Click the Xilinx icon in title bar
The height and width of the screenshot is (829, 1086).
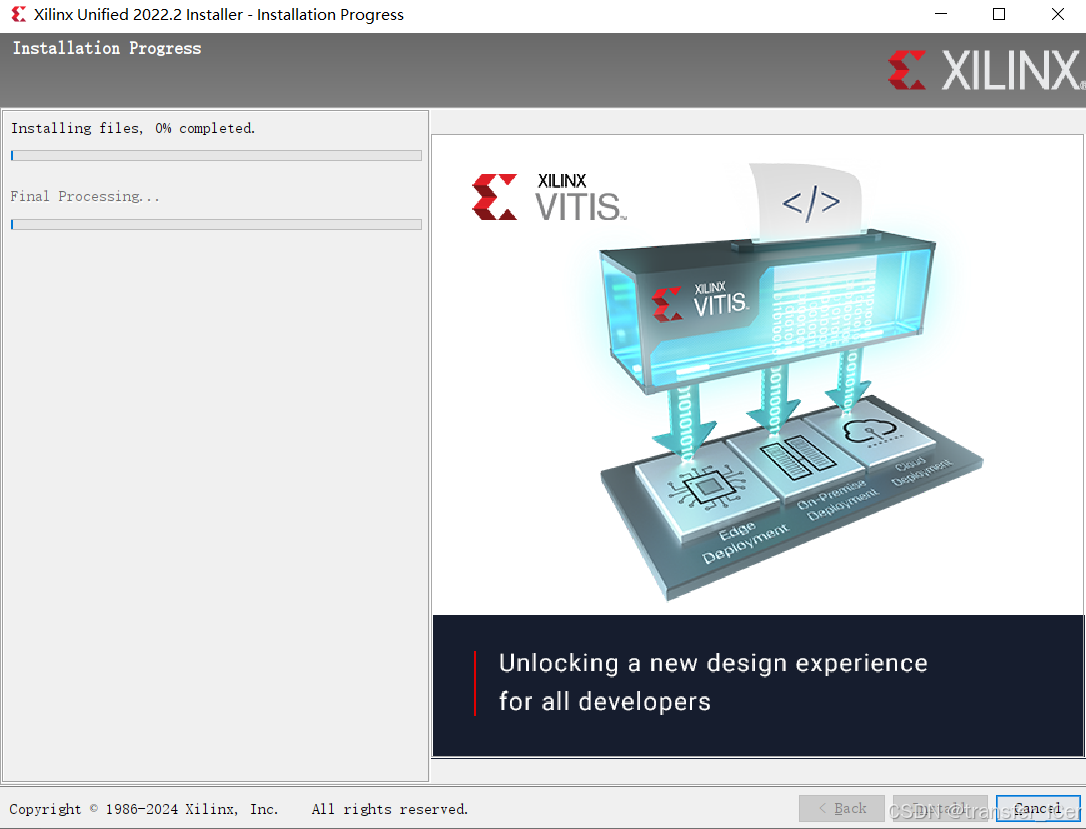coord(19,15)
